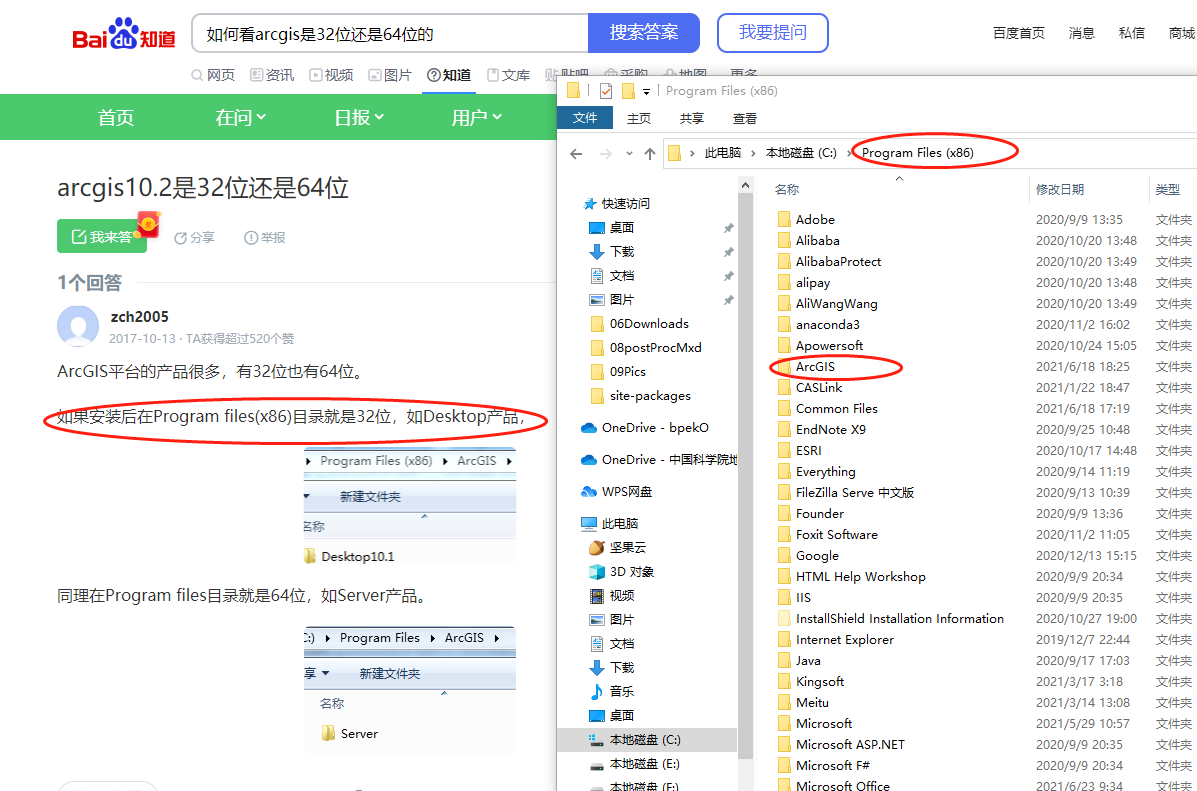Open the Server folder screenshot image
The height and width of the screenshot is (791, 1197).
(409, 689)
